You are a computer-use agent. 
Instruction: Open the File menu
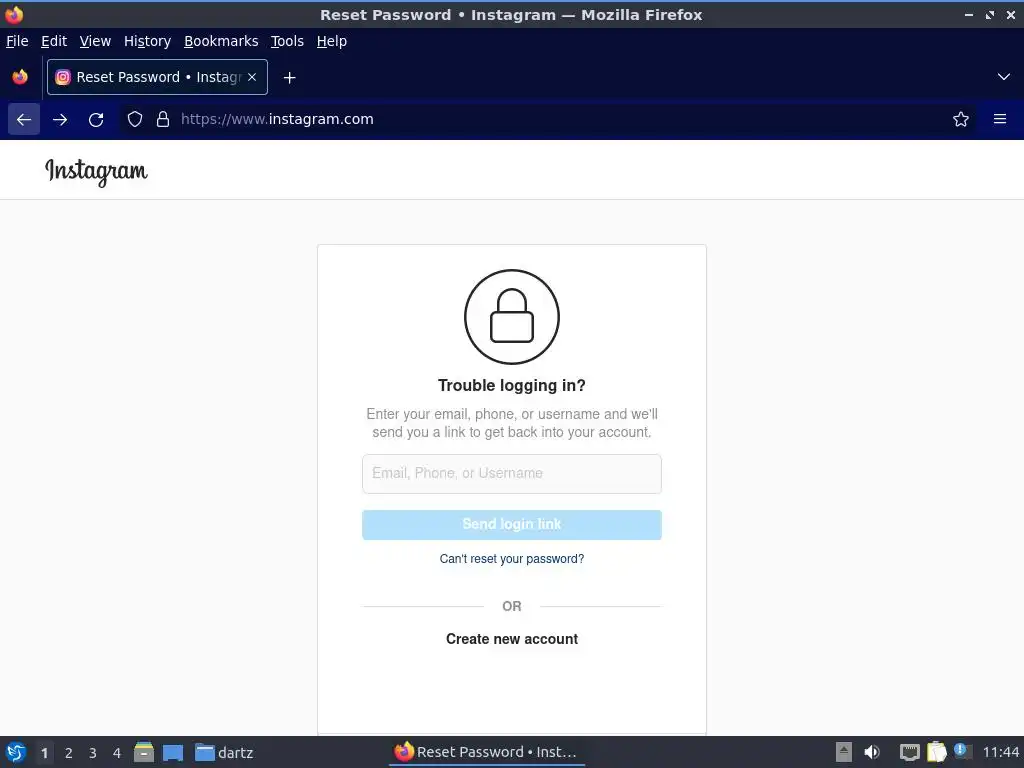(17, 41)
